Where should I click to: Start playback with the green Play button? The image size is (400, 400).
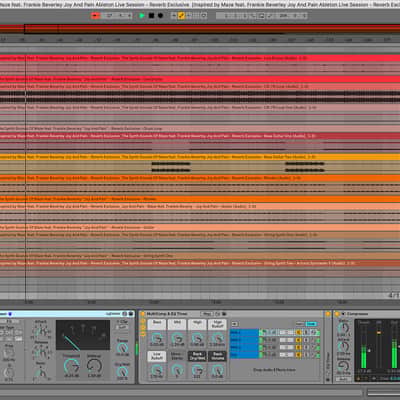point(142,16)
